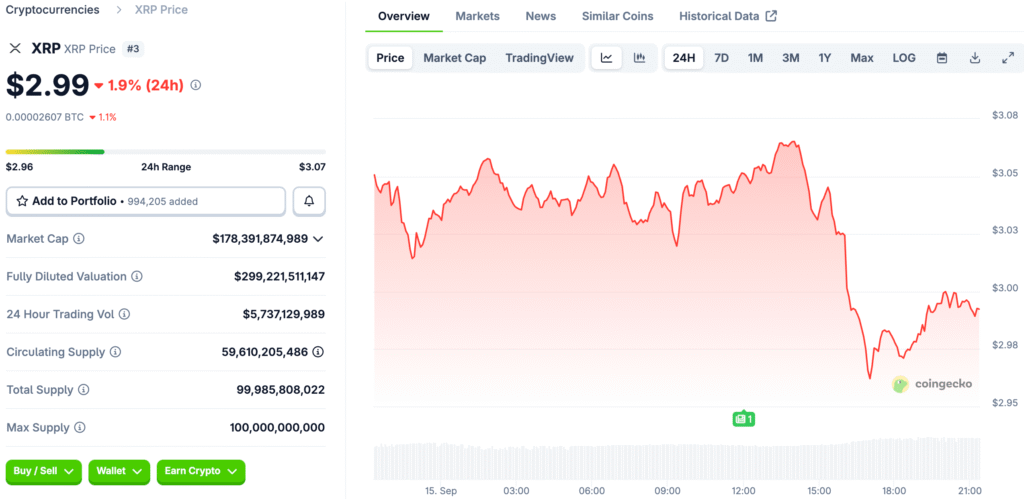This screenshot has height=499, width=1024.
Task: Click the $2.99 price text
Action: click(x=48, y=85)
